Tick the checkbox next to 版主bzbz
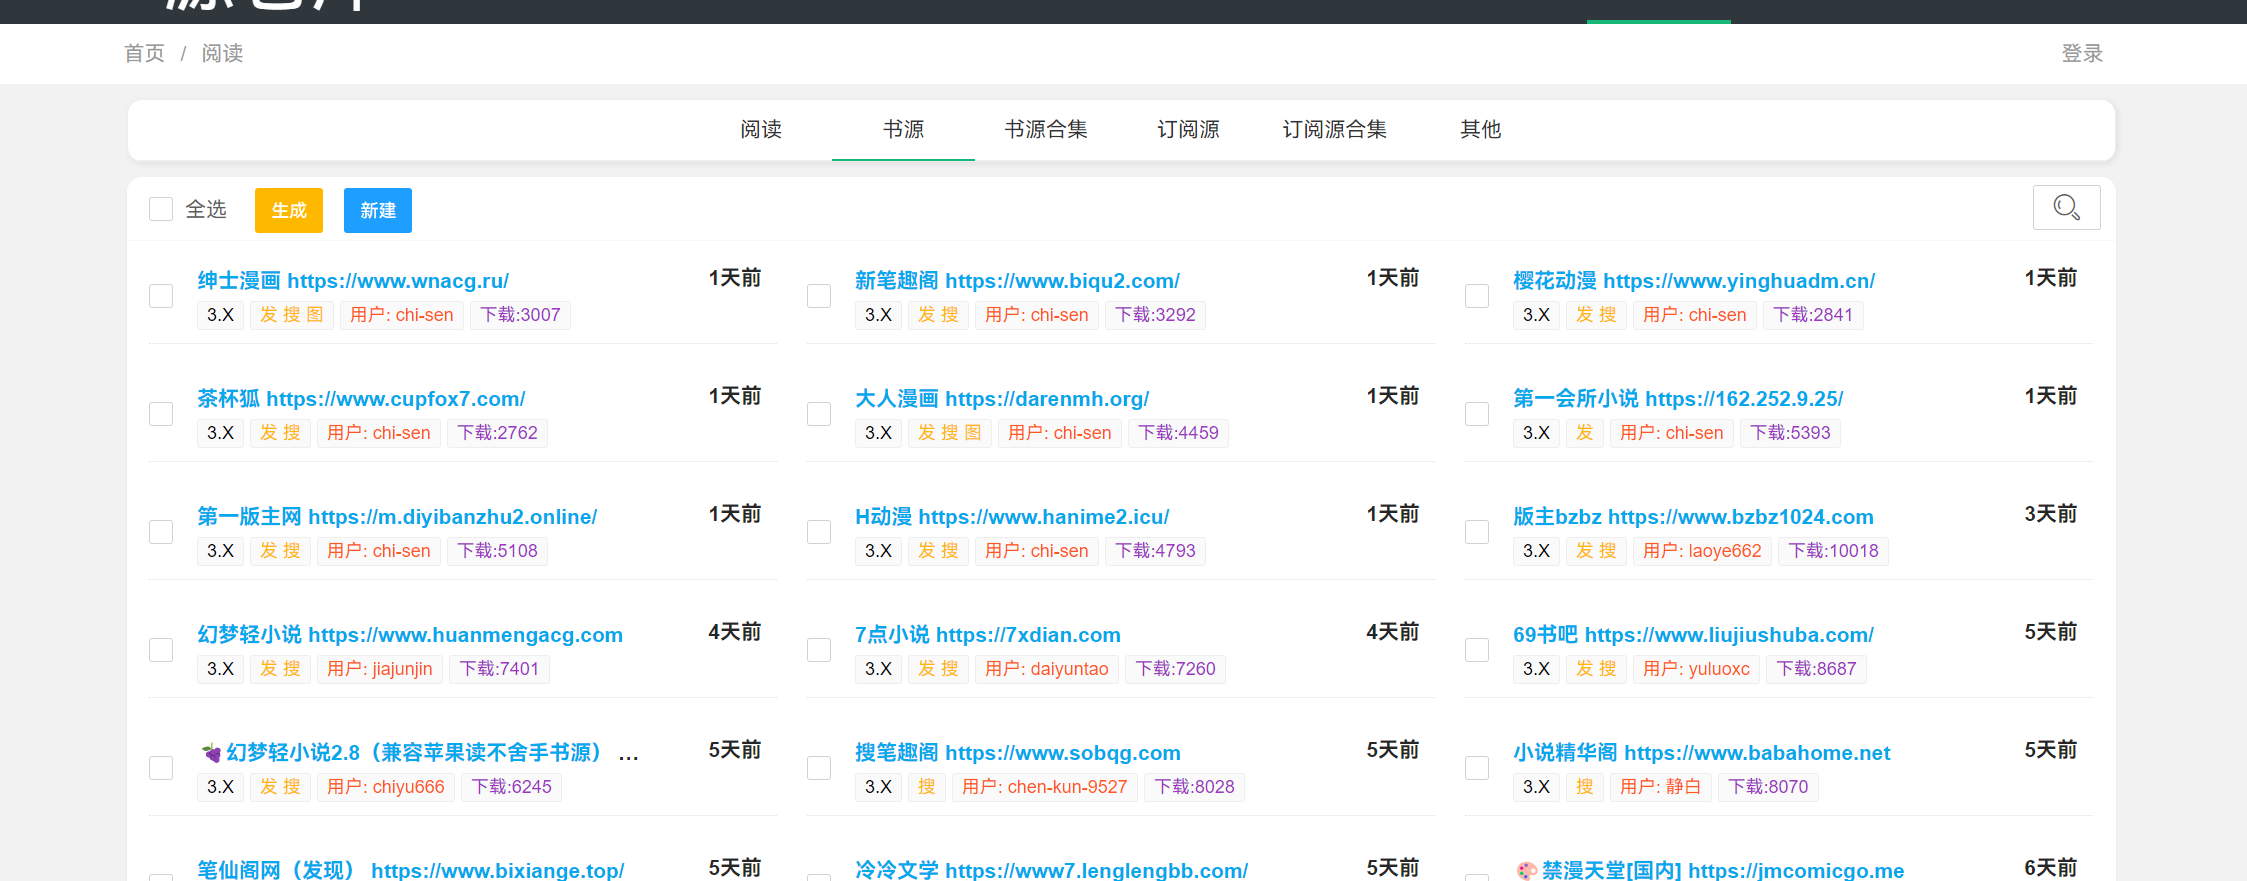This screenshot has width=2247, height=881. point(1477,532)
